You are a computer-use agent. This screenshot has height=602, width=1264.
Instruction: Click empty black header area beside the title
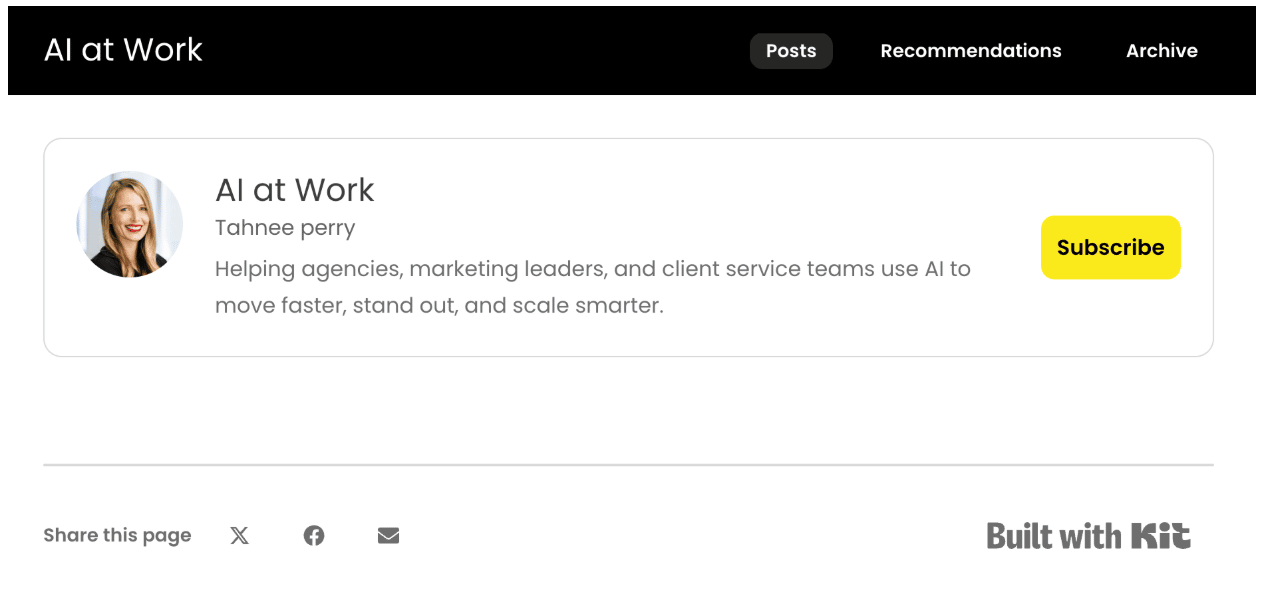(470, 50)
